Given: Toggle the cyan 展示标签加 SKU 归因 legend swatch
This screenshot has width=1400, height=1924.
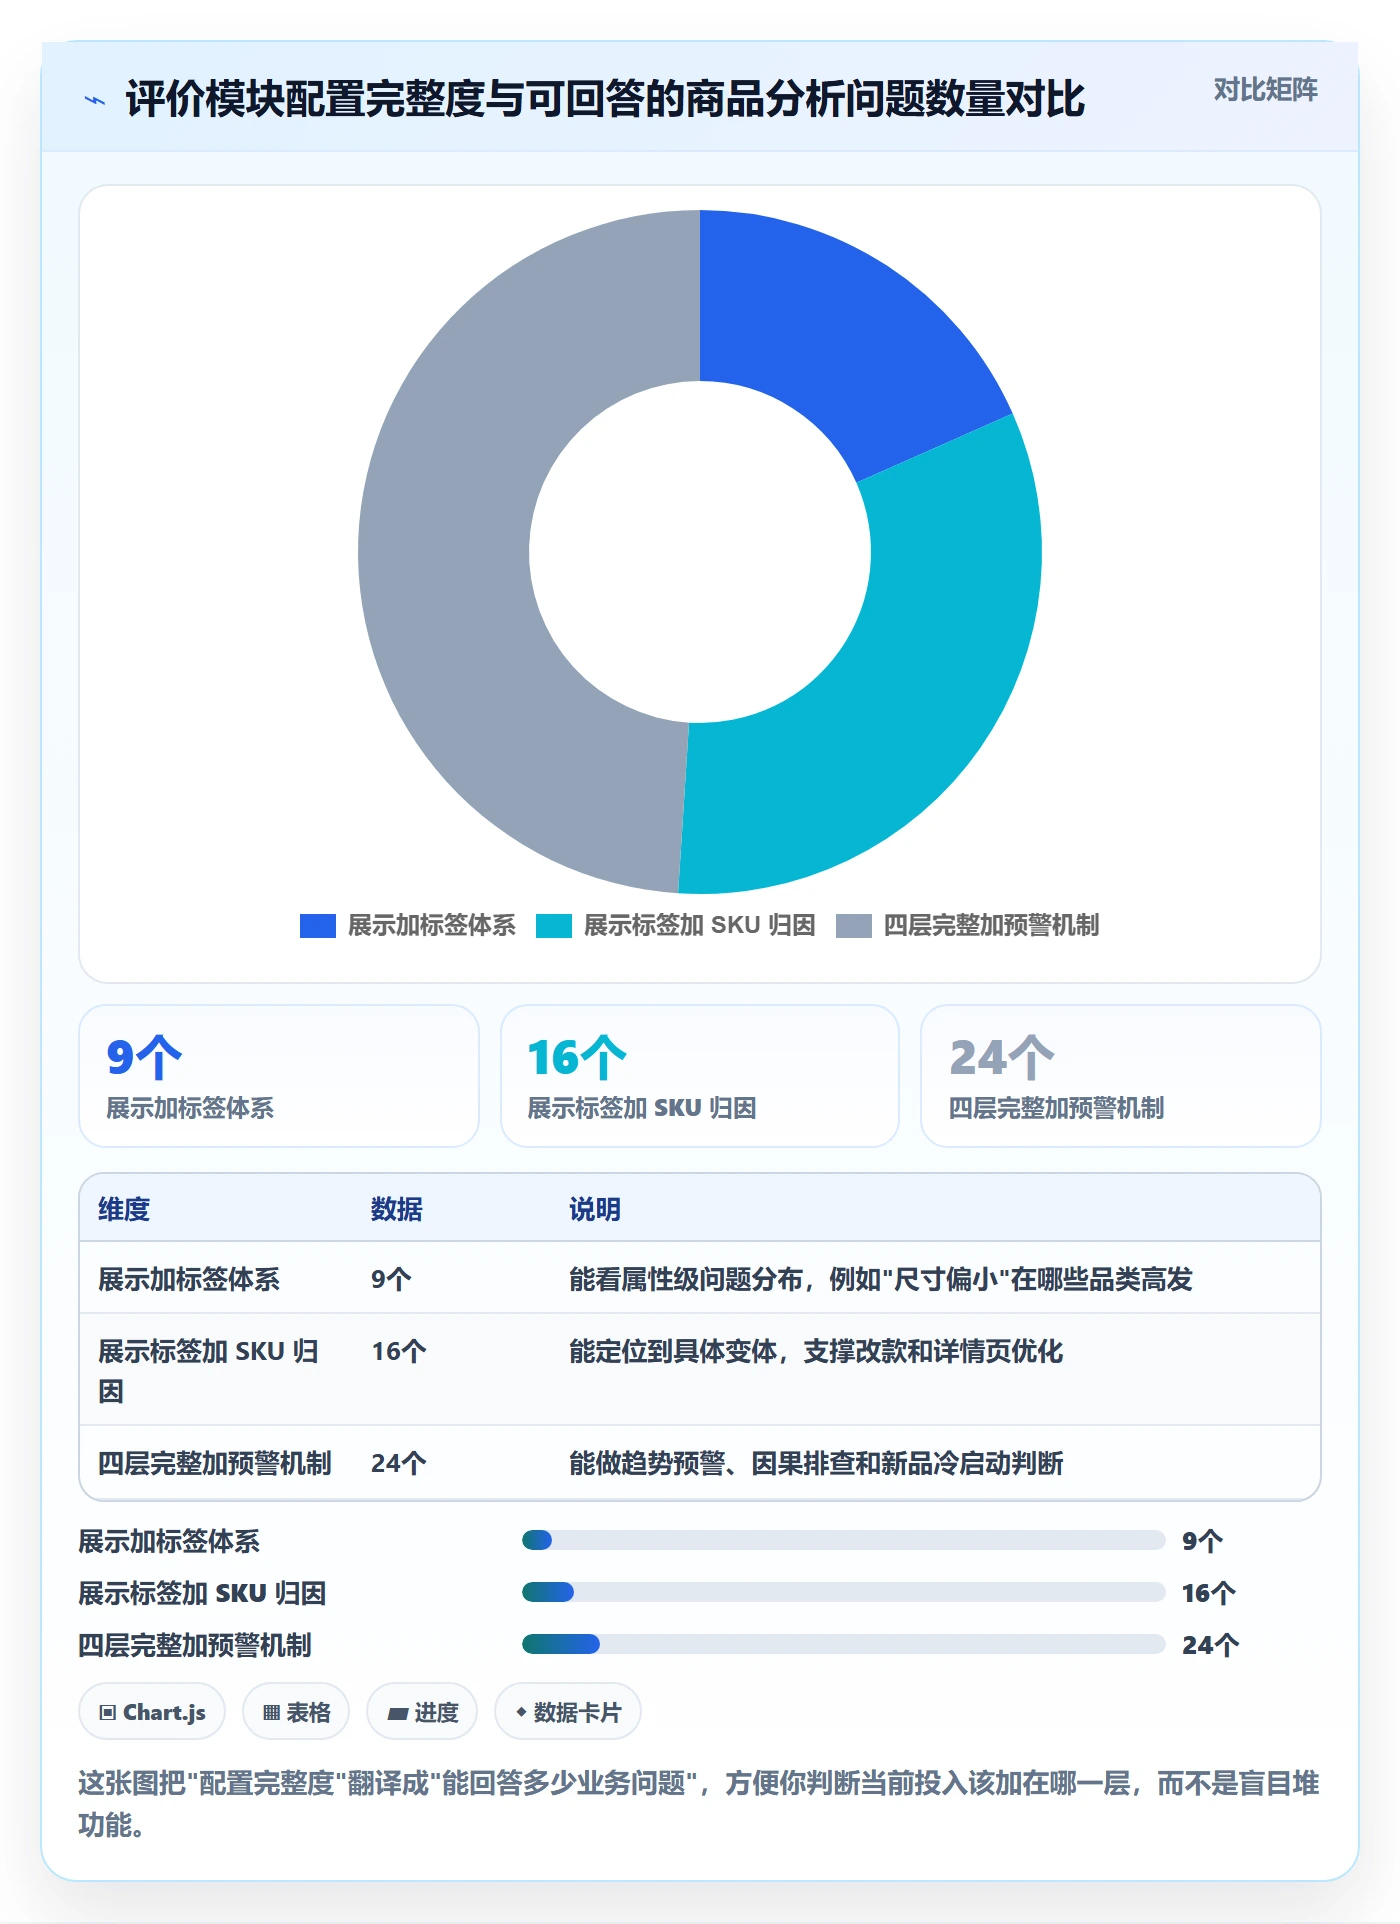Looking at the screenshot, I should [x=553, y=926].
